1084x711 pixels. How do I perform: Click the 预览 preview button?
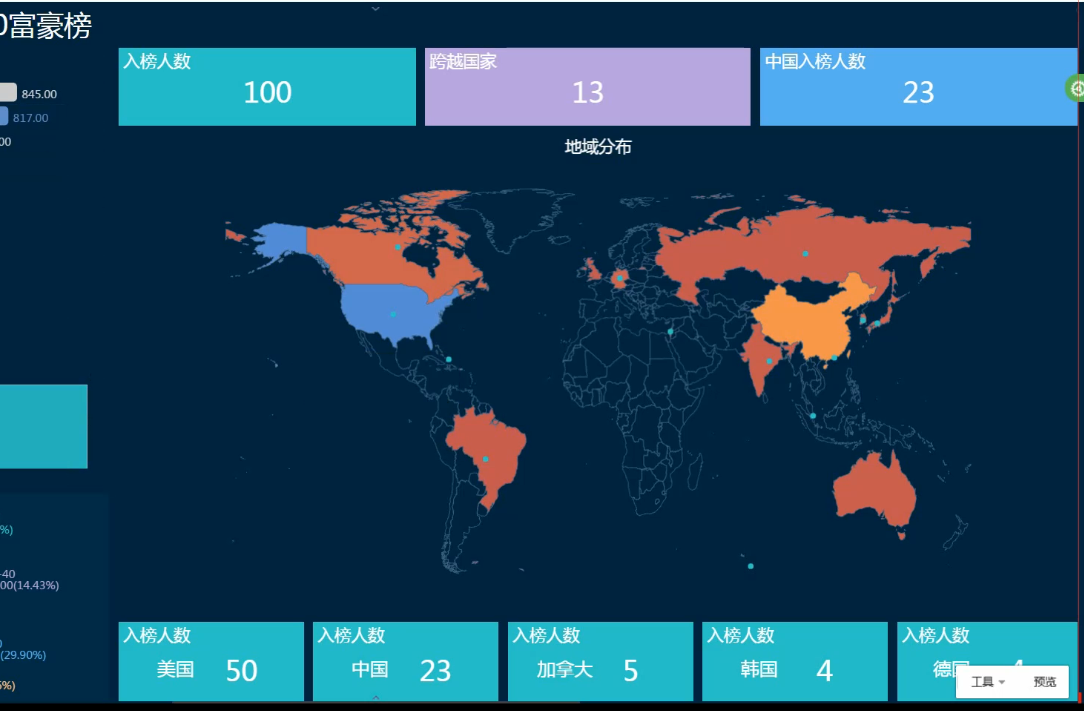pos(1044,682)
